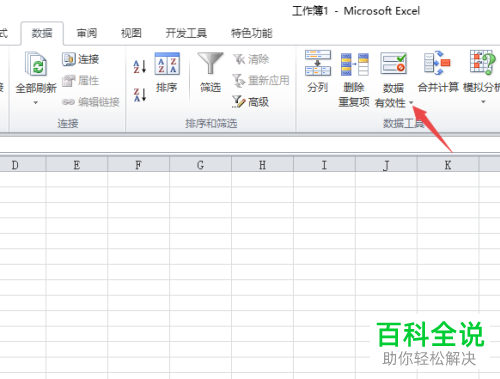Select column I header
Image resolution: width=500 pixels, height=379 pixels.
point(324,165)
